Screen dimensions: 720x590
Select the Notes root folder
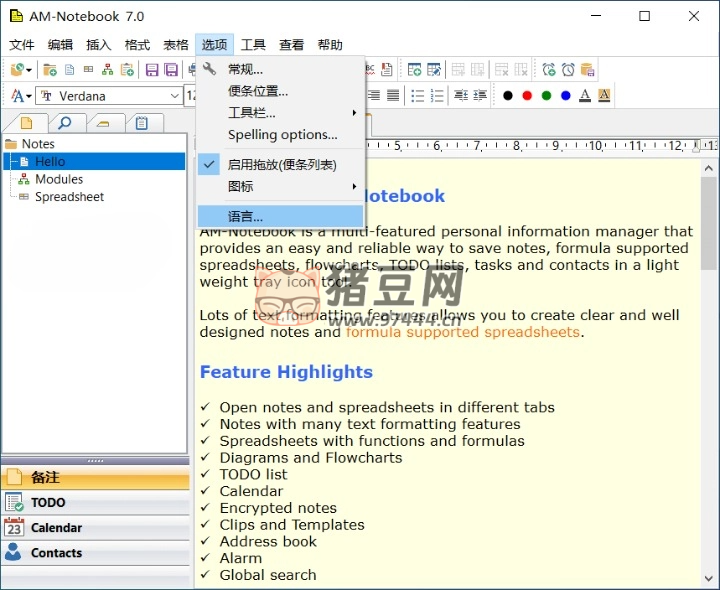tap(38, 144)
